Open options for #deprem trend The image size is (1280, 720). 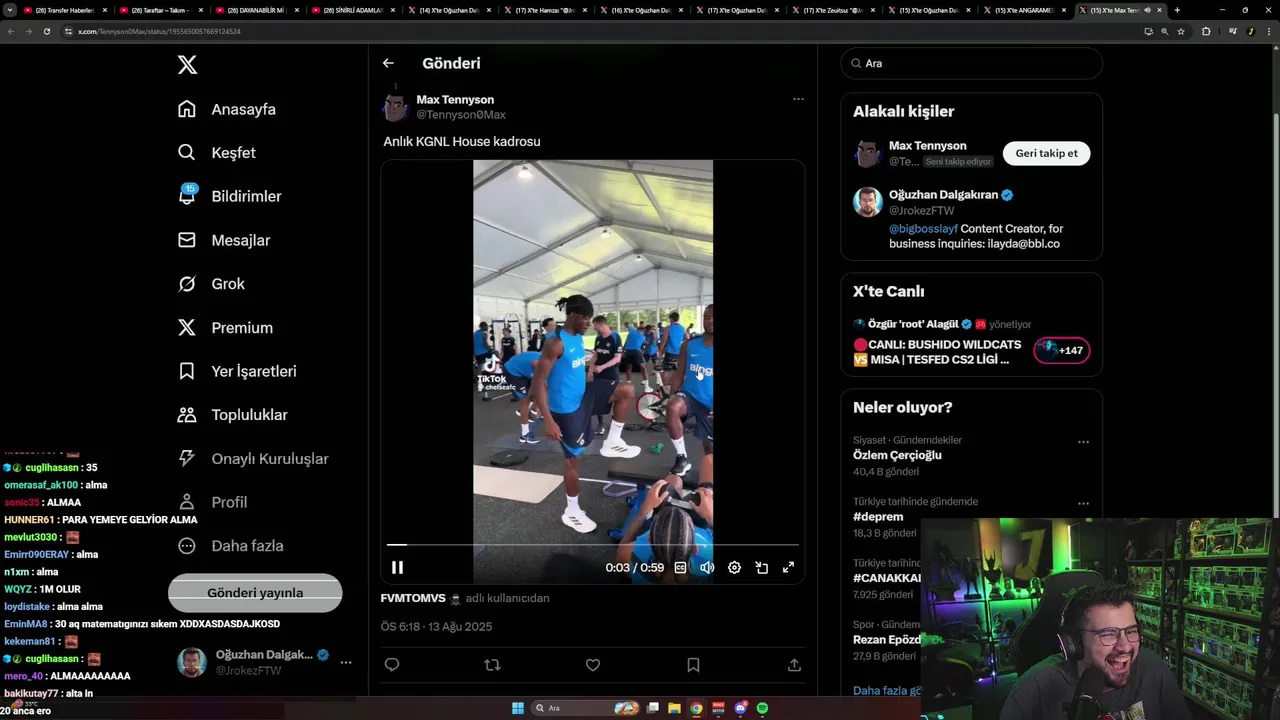(x=1083, y=503)
